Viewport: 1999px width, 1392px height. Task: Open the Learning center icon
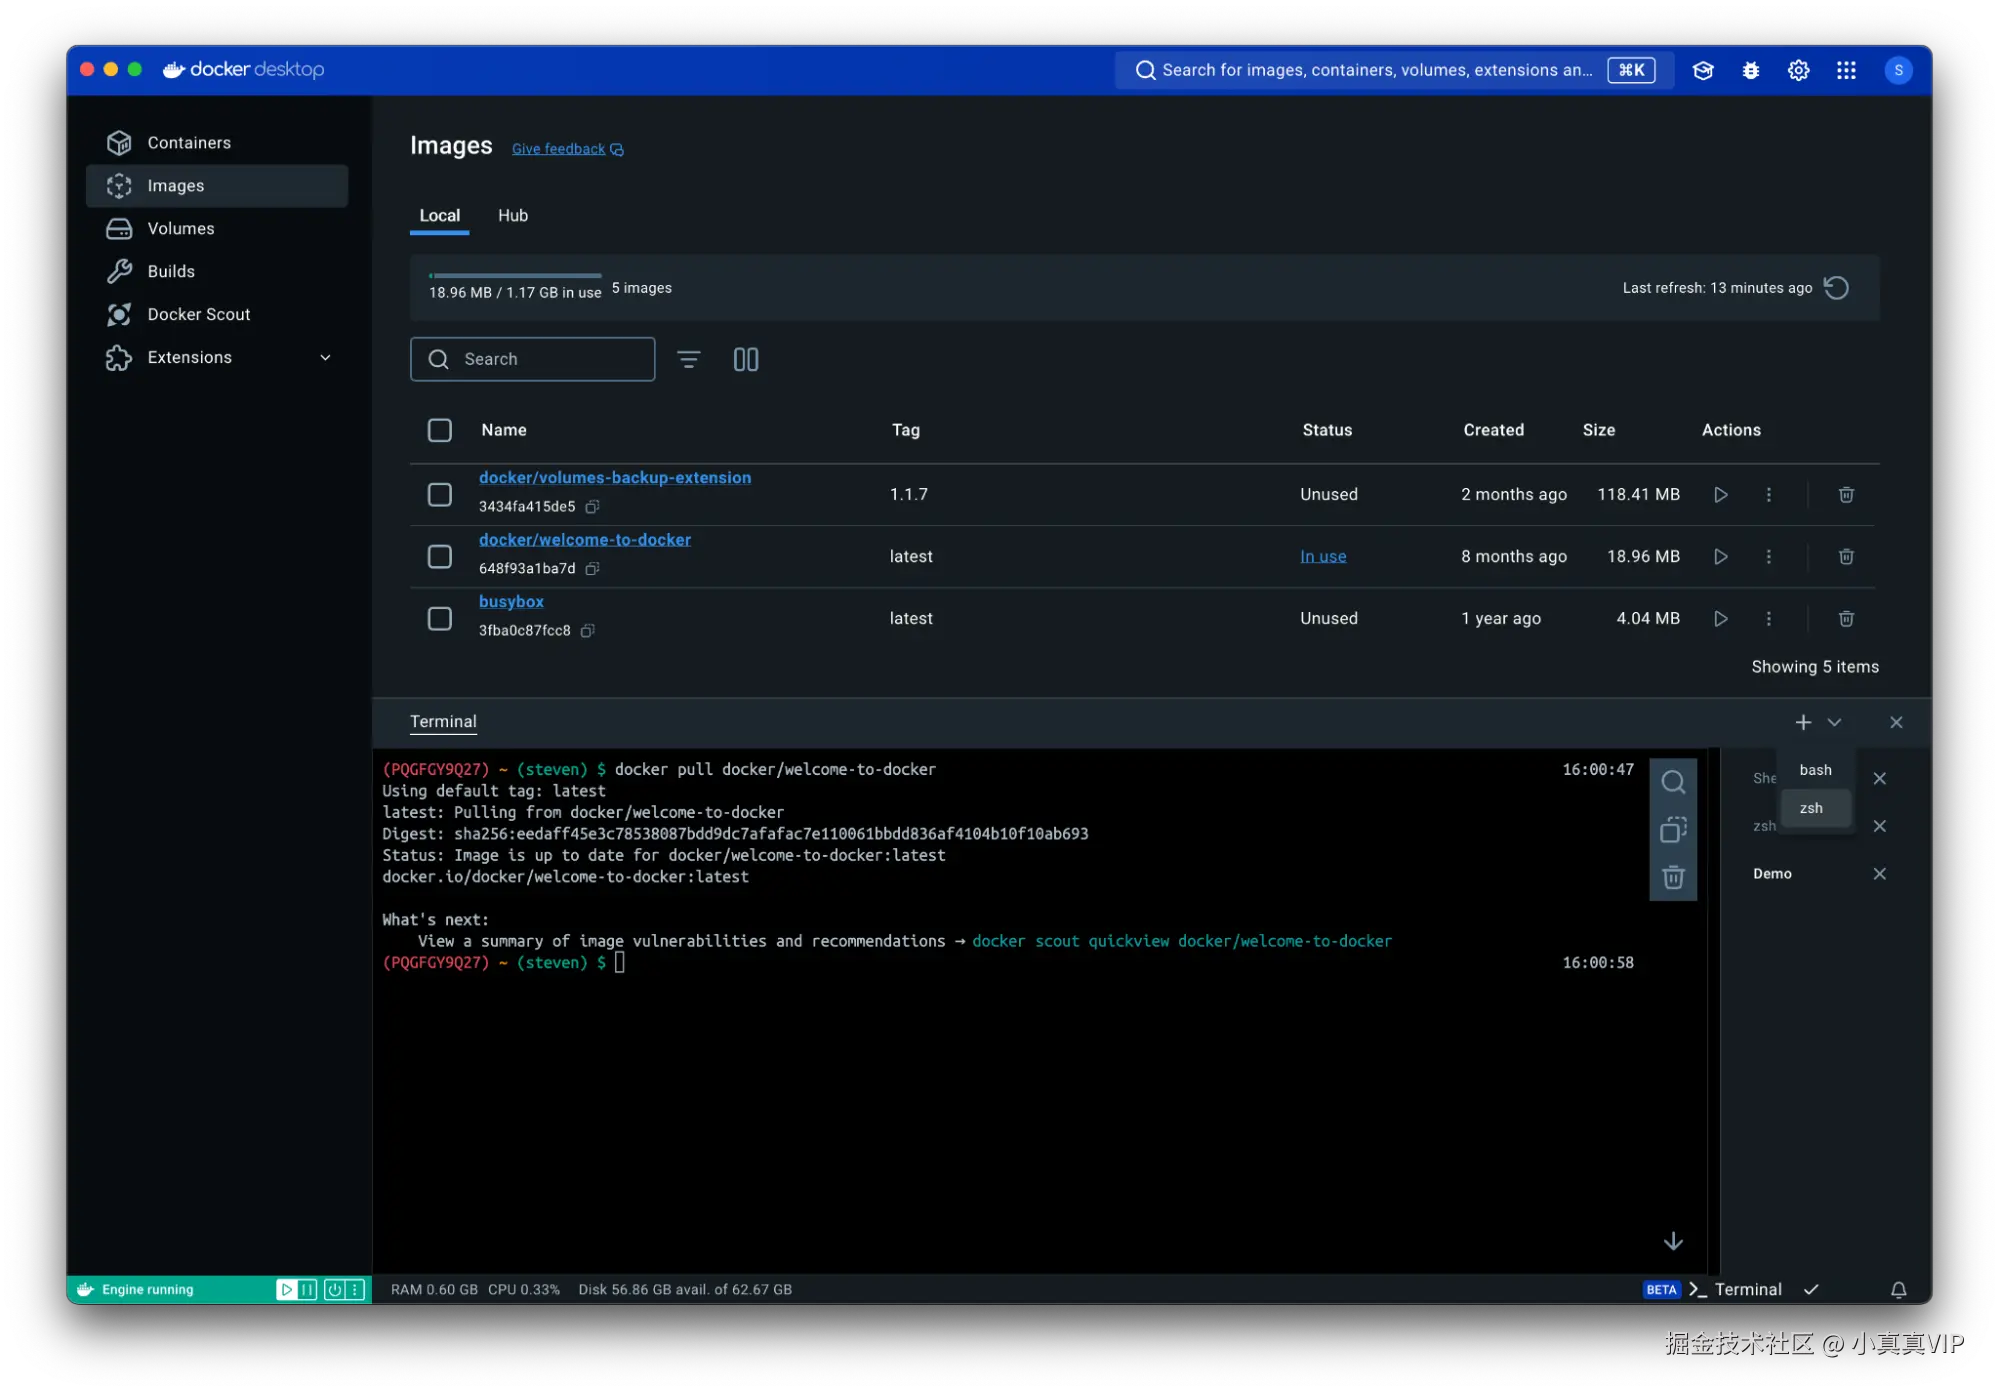tap(1703, 70)
